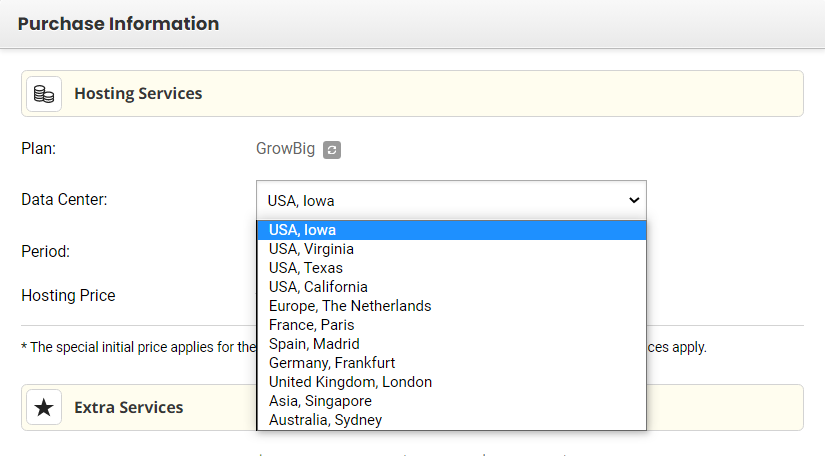Image resolution: width=825 pixels, height=456 pixels.
Task: Click the GrowBig plan name
Action: pos(285,149)
